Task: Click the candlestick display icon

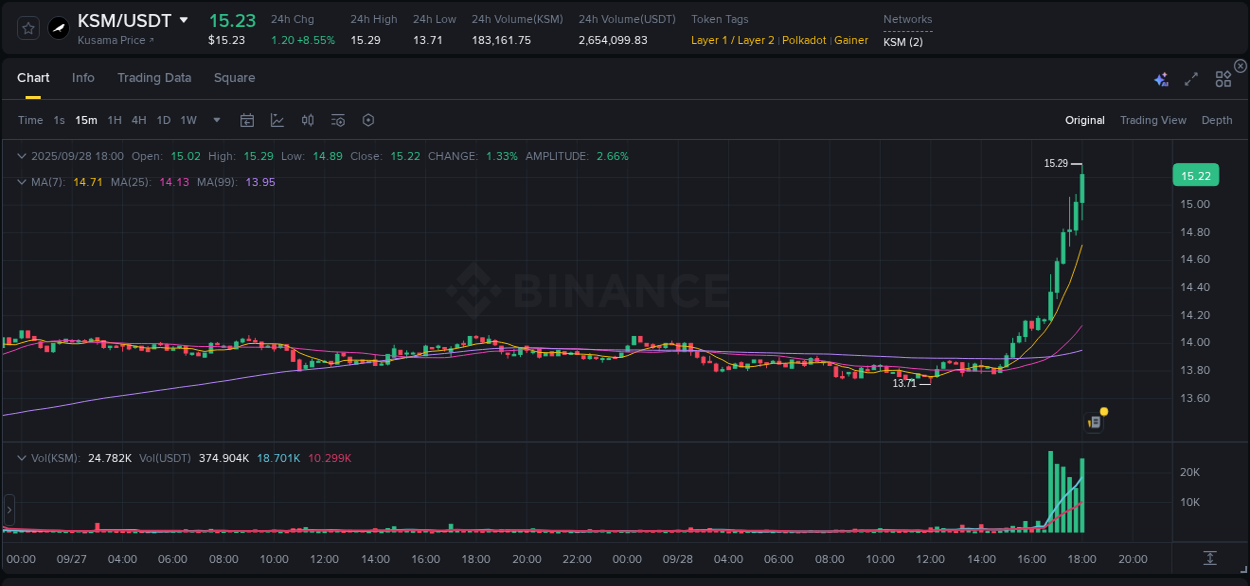Action: pos(307,119)
